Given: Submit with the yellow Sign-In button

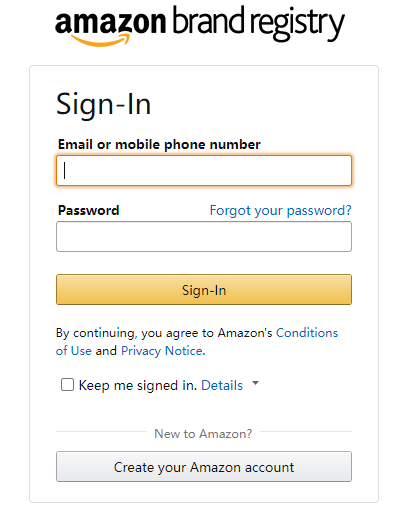Looking at the screenshot, I should pyautogui.click(x=204, y=289).
